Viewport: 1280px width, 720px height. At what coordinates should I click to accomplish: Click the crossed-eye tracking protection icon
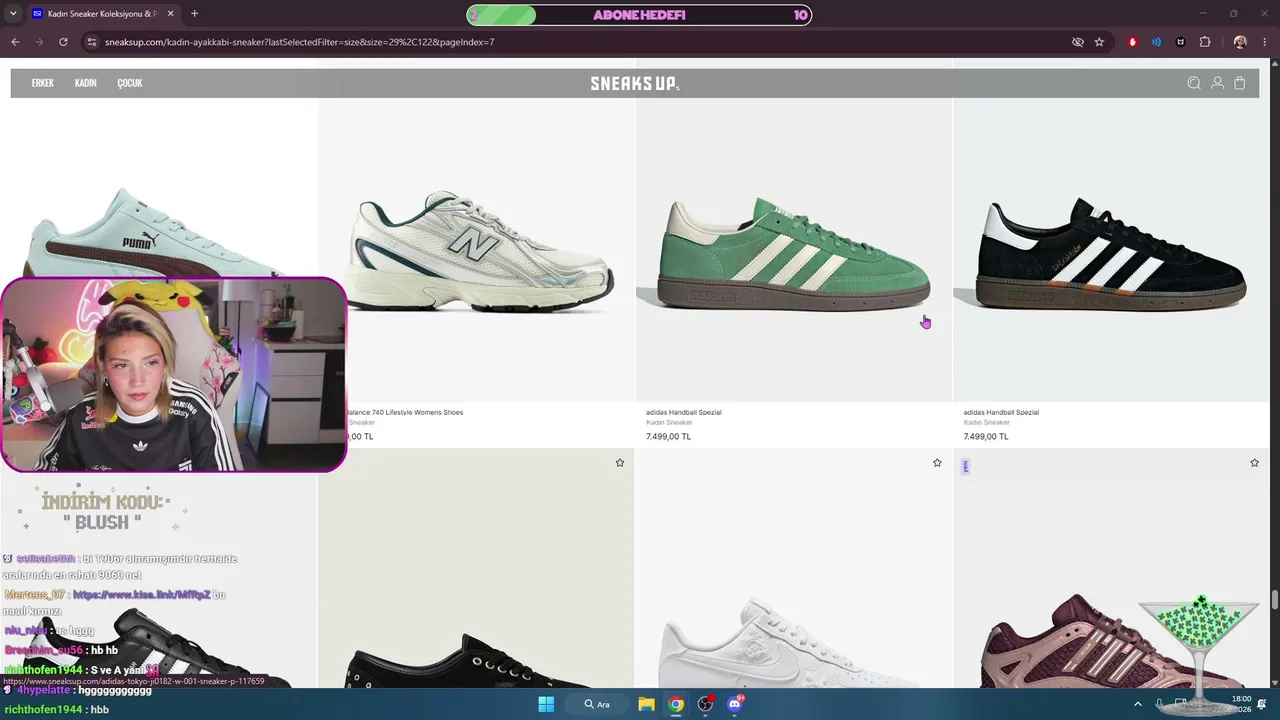[x=1077, y=42]
